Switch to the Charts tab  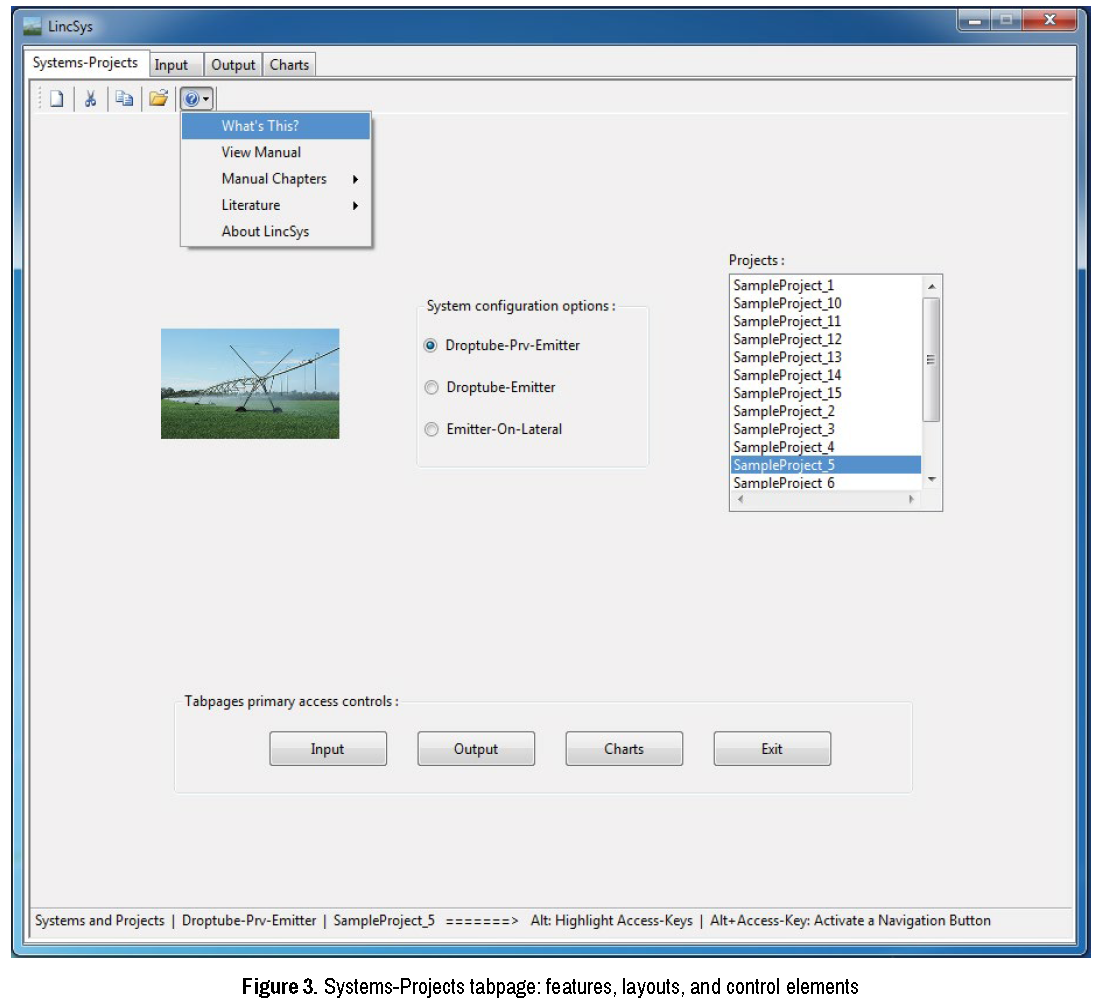289,65
